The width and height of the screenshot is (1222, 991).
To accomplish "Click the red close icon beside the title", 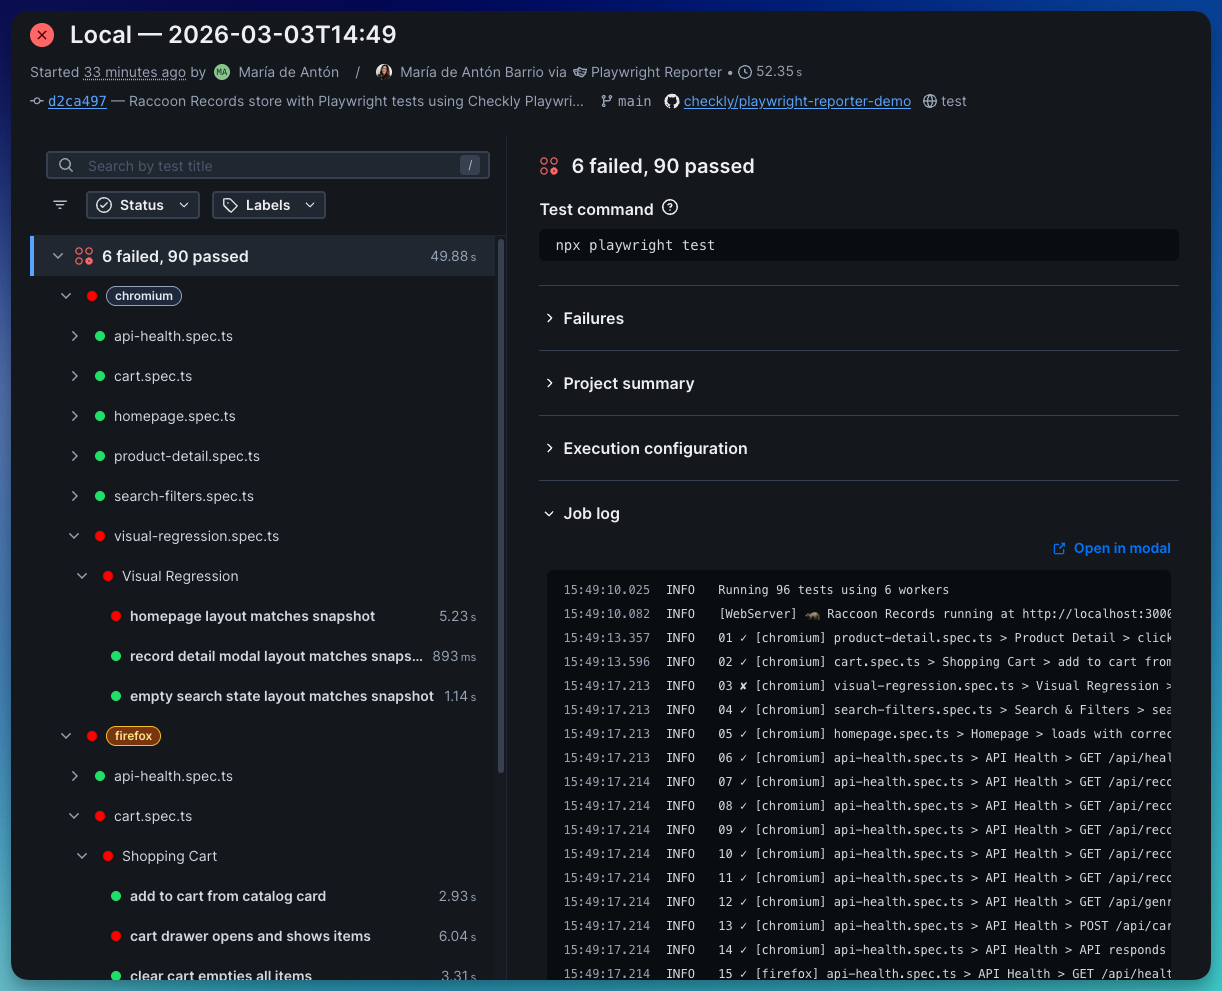I will pos(42,35).
